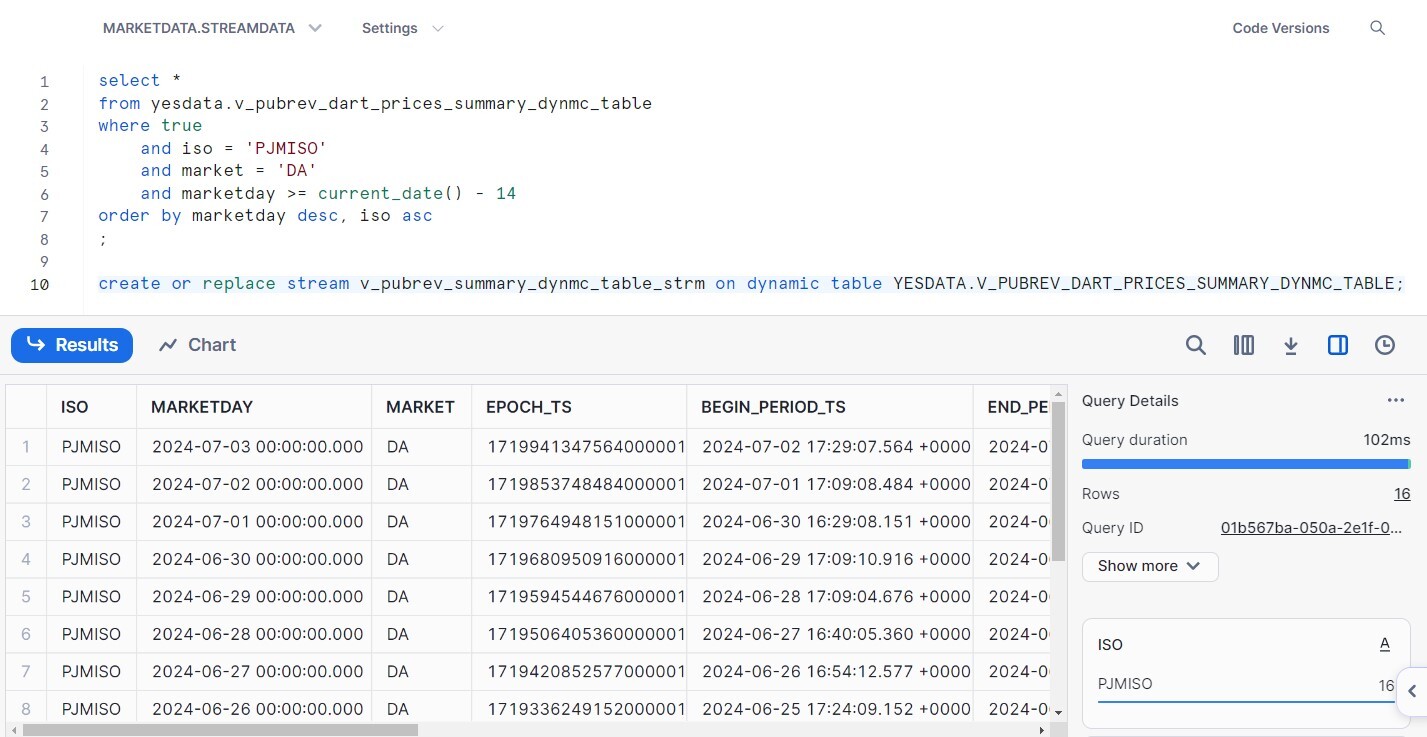Click the PJMISO distribution bar in ISO card

click(1246, 701)
